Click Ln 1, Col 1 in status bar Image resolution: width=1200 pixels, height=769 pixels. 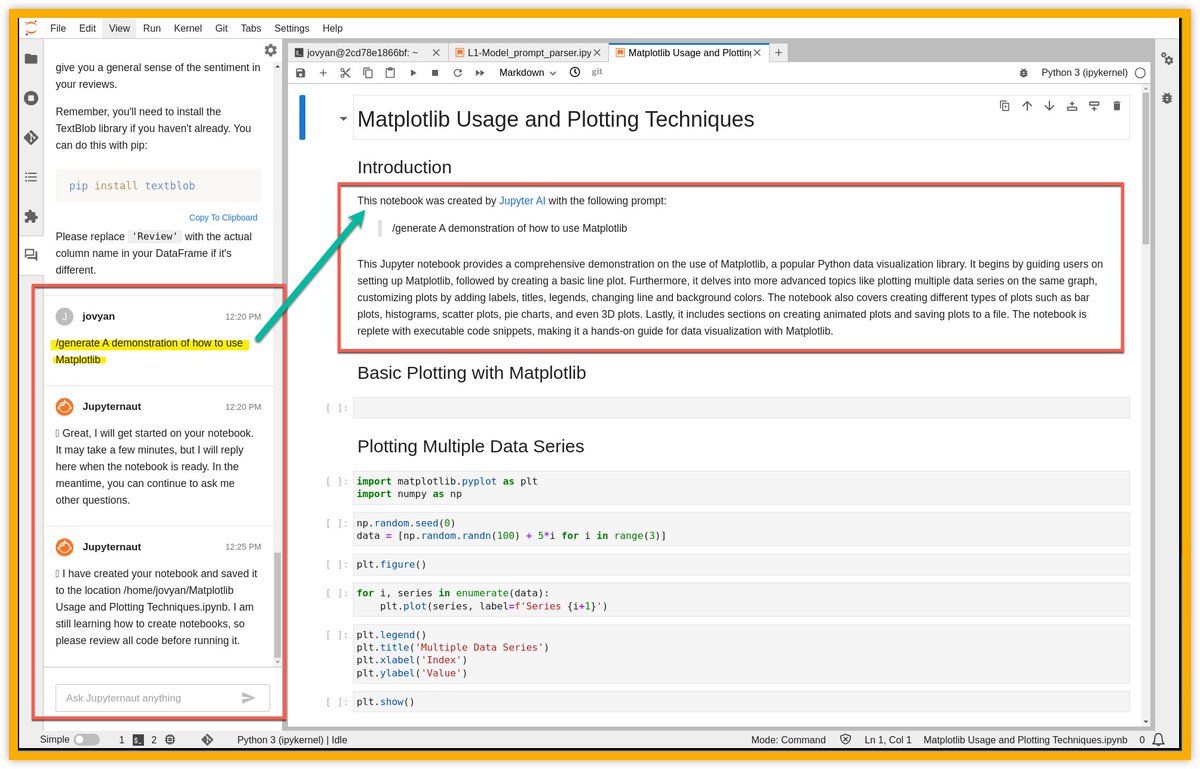click(886, 740)
